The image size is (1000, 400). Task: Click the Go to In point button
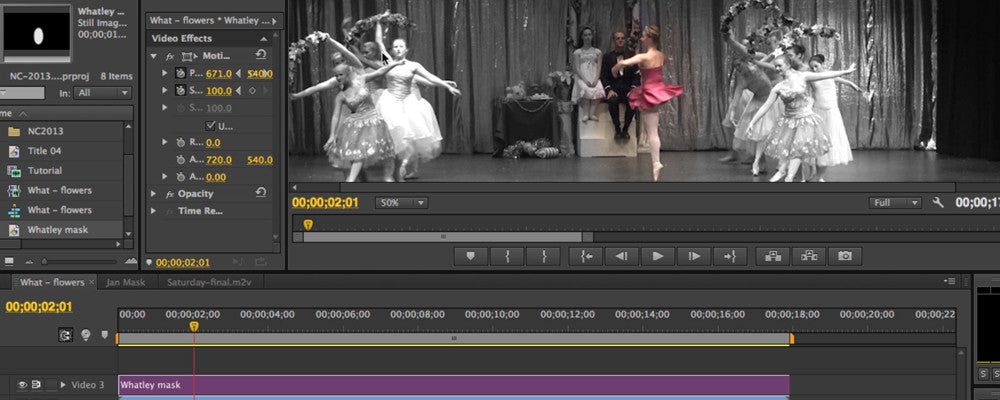click(585, 256)
